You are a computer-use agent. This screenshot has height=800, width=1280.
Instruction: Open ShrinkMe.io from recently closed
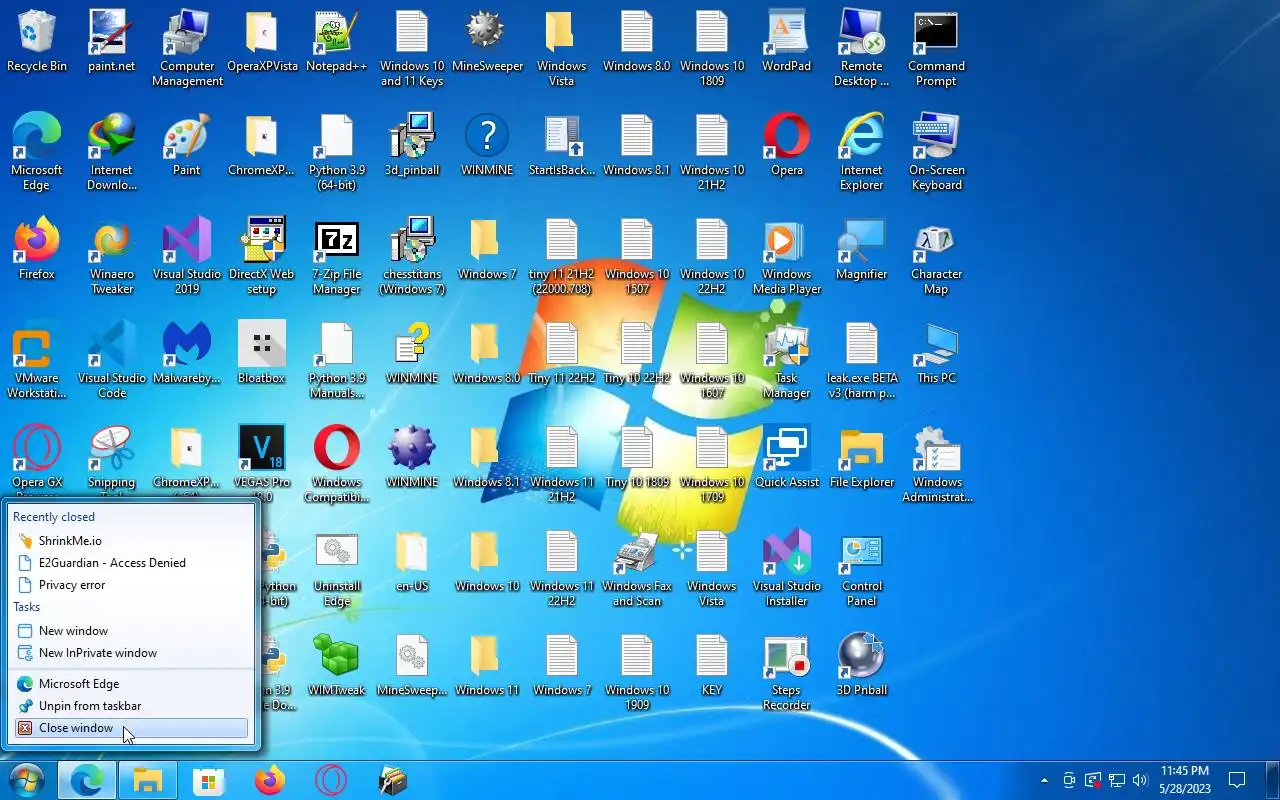tap(131, 541)
